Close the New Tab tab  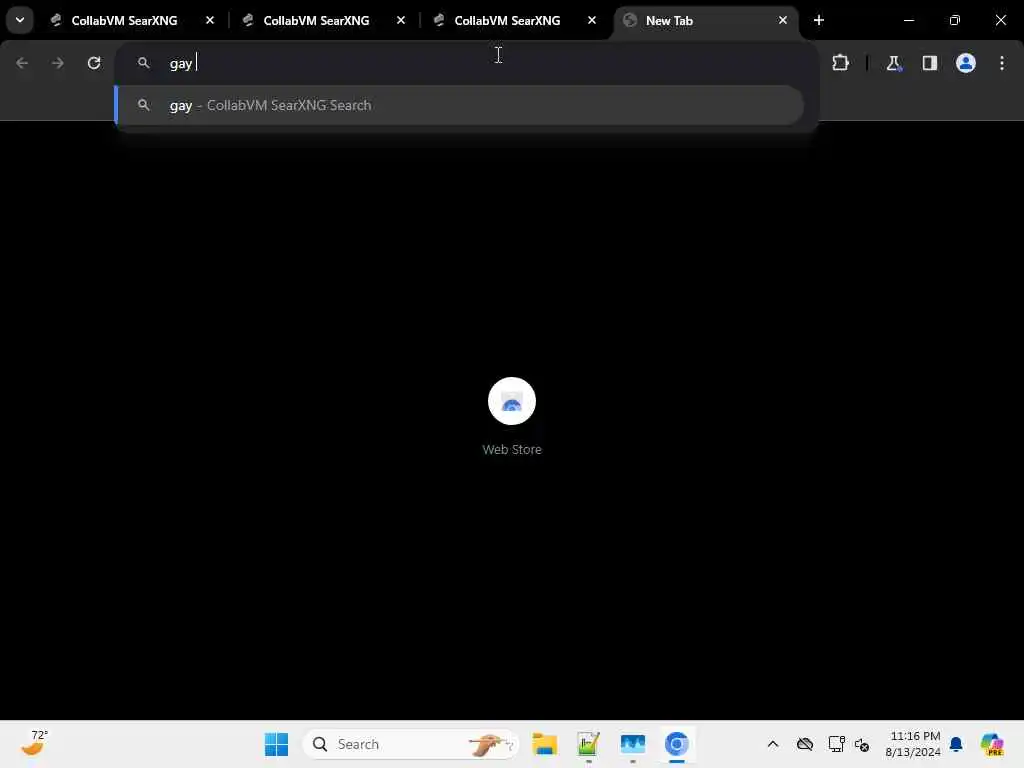tap(782, 20)
